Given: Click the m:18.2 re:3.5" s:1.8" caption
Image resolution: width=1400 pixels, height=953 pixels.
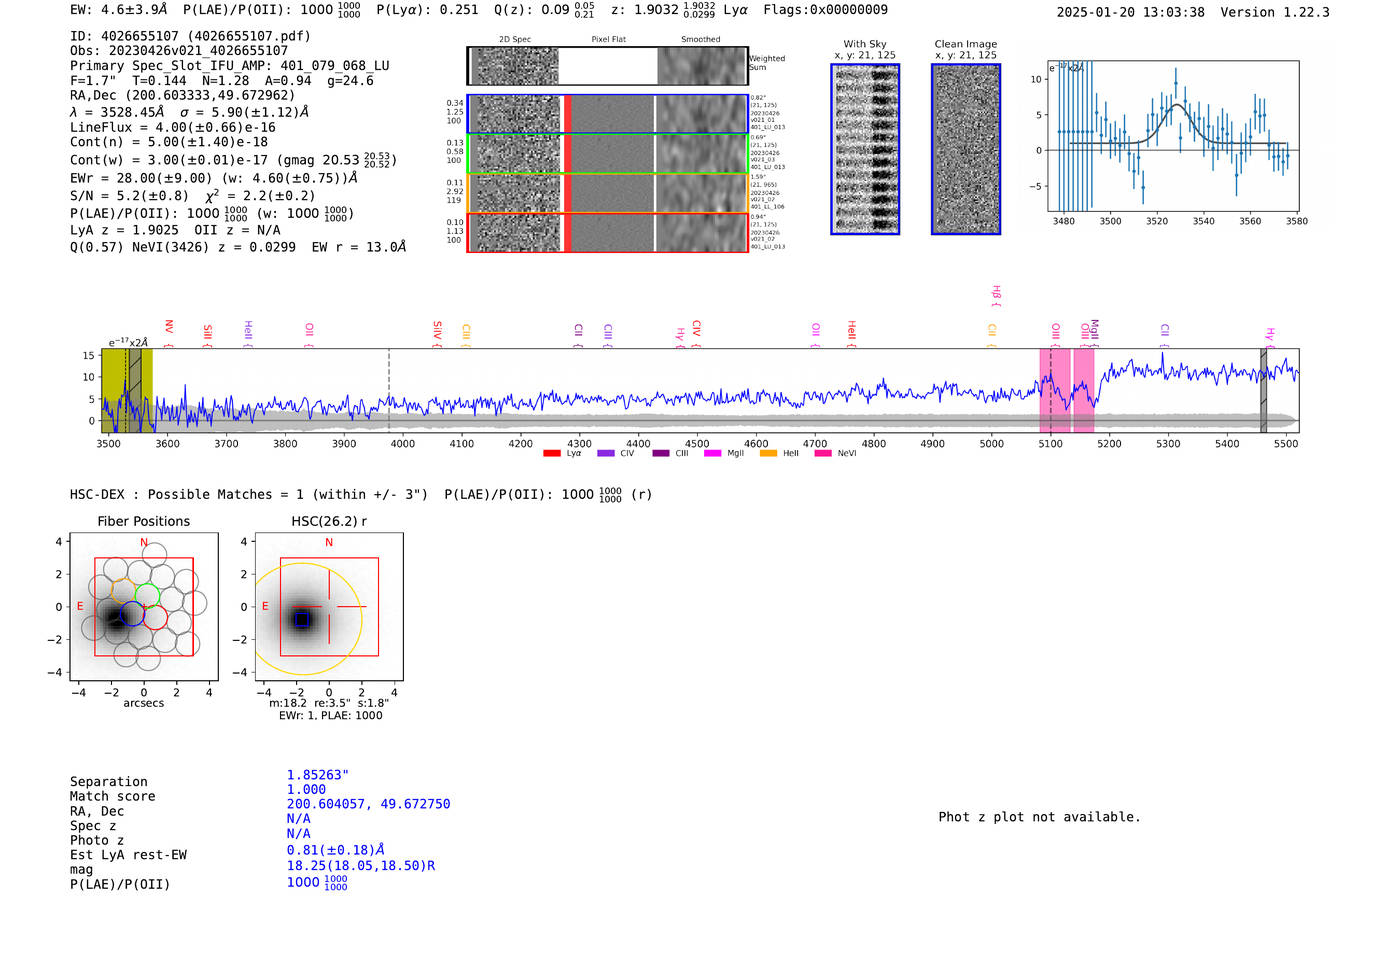Looking at the screenshot, I should pos(329,703).
